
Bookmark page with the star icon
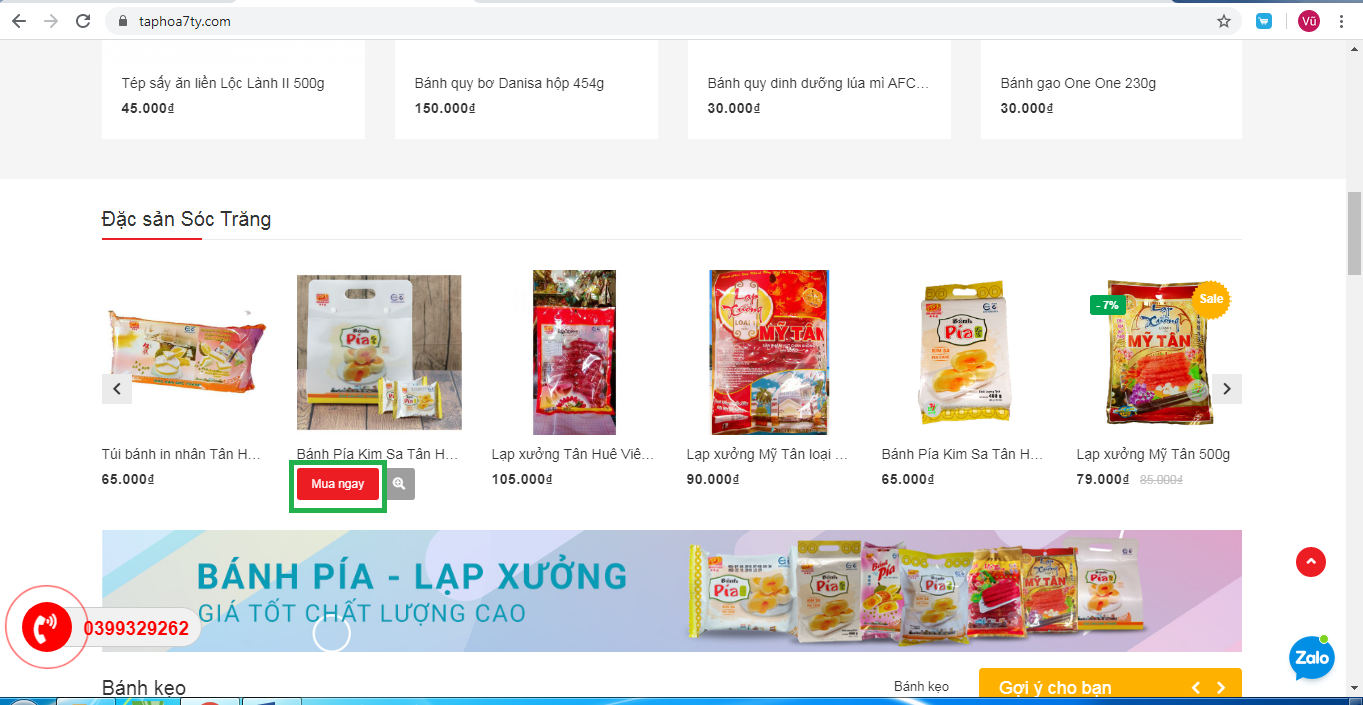tap(1223, 21)
